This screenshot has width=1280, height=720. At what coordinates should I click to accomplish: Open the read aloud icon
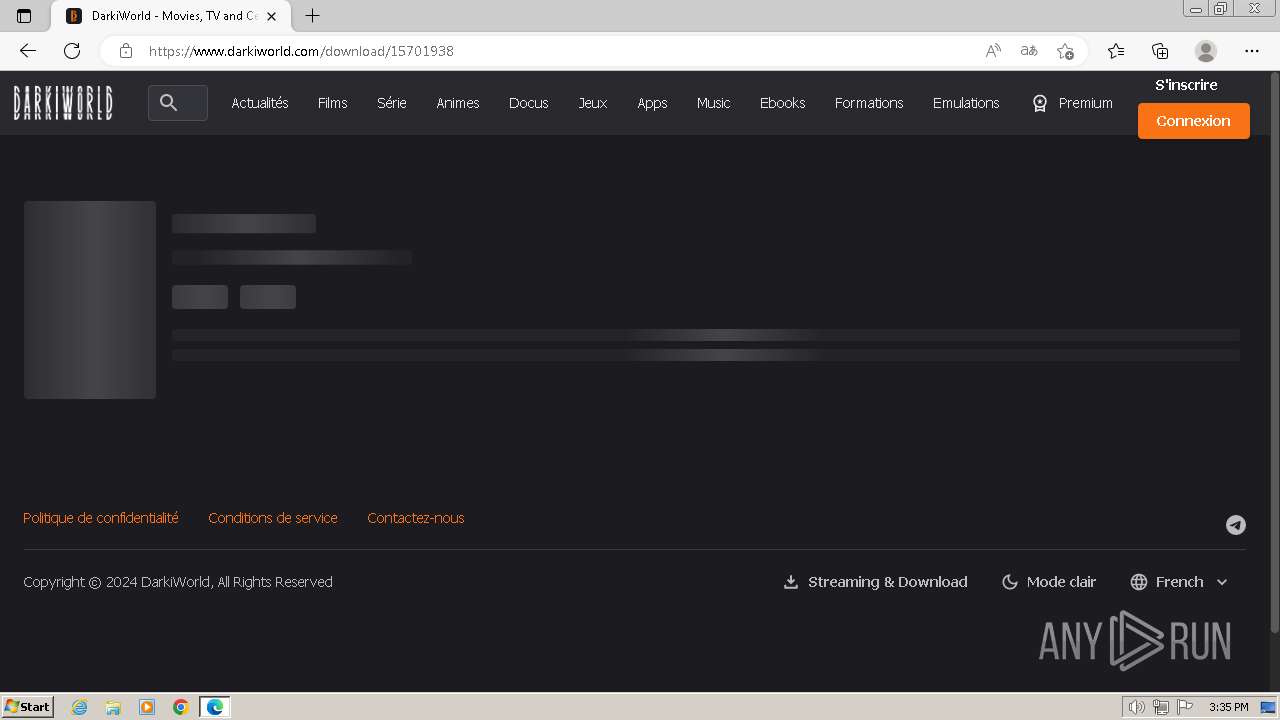[x=993, y=51]
